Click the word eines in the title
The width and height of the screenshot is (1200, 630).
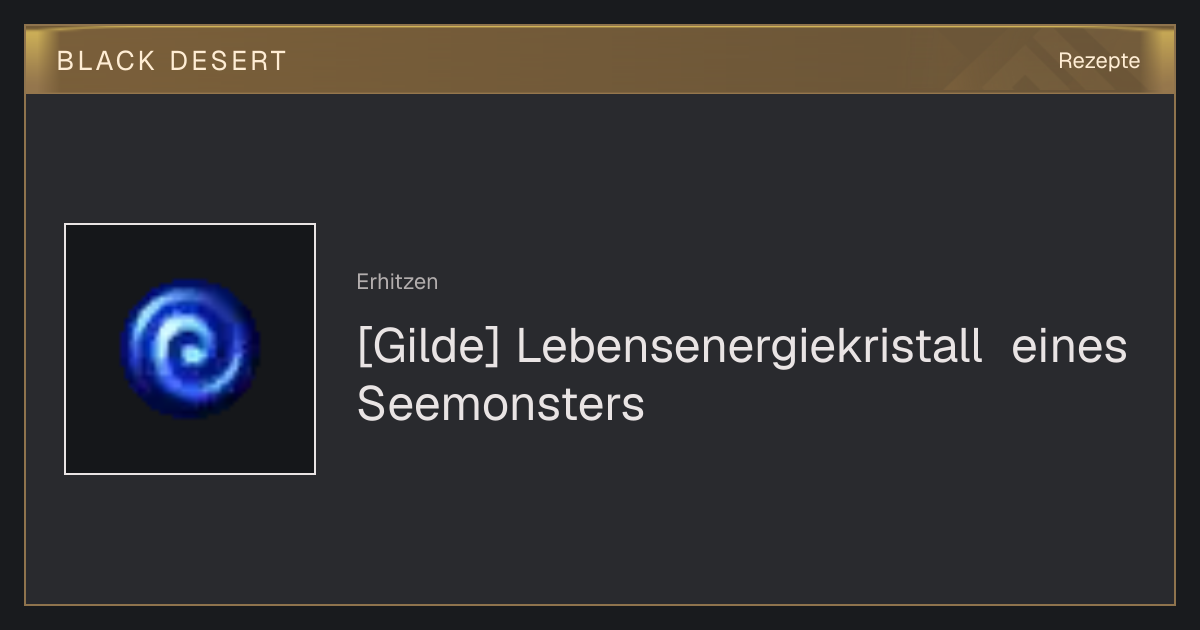click(x=1070, y=347)
